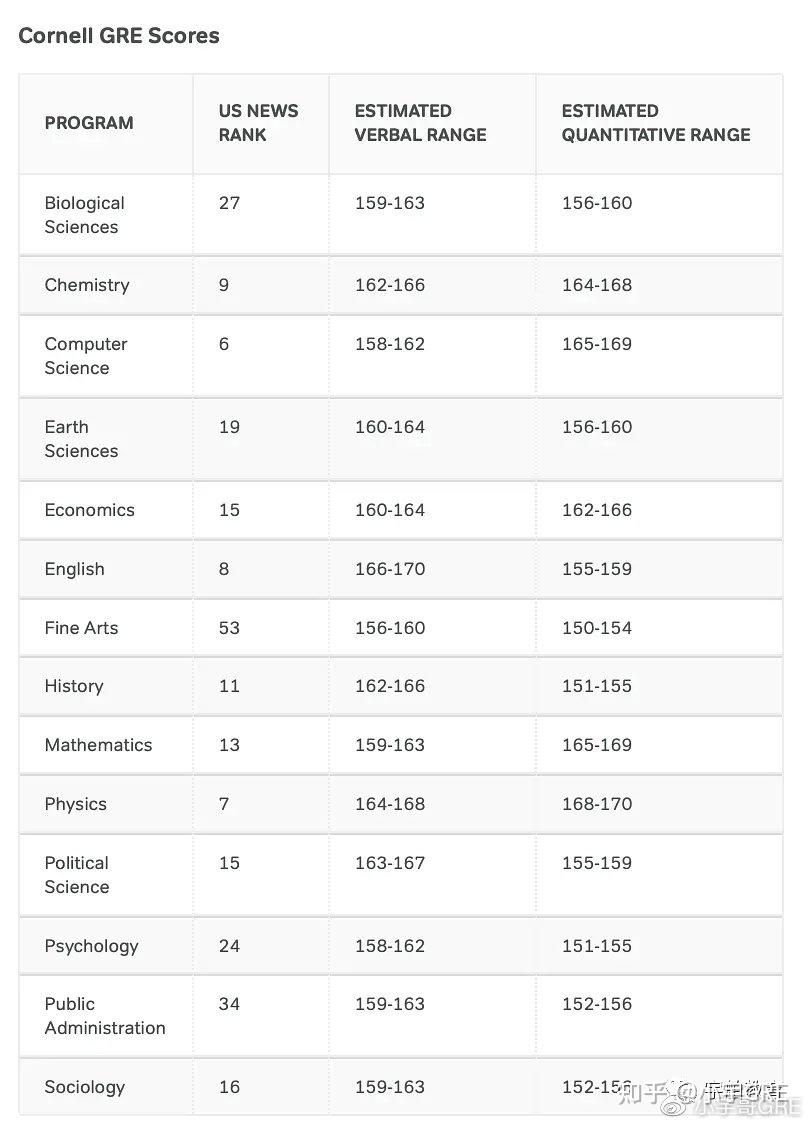Screen dimensions: 810x1126
Task: Click the ESTIMATED QUANTITATIVE RANGE header
Action: 655,123
